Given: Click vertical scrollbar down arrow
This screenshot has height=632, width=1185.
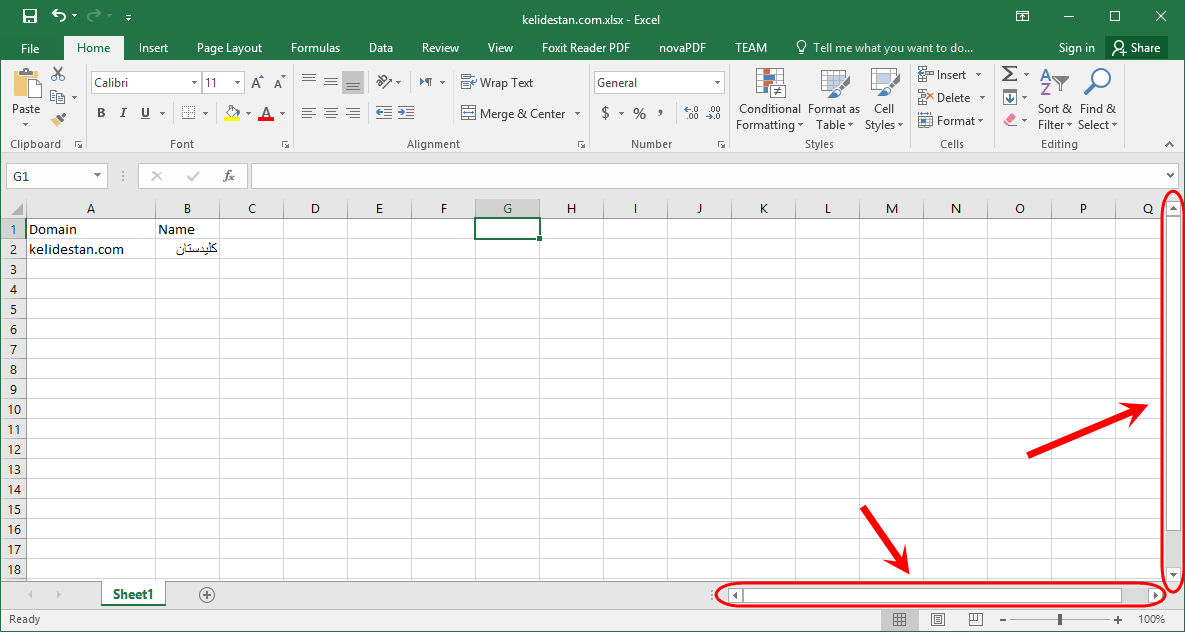Looking at the screenshot, I should 1172,574.
